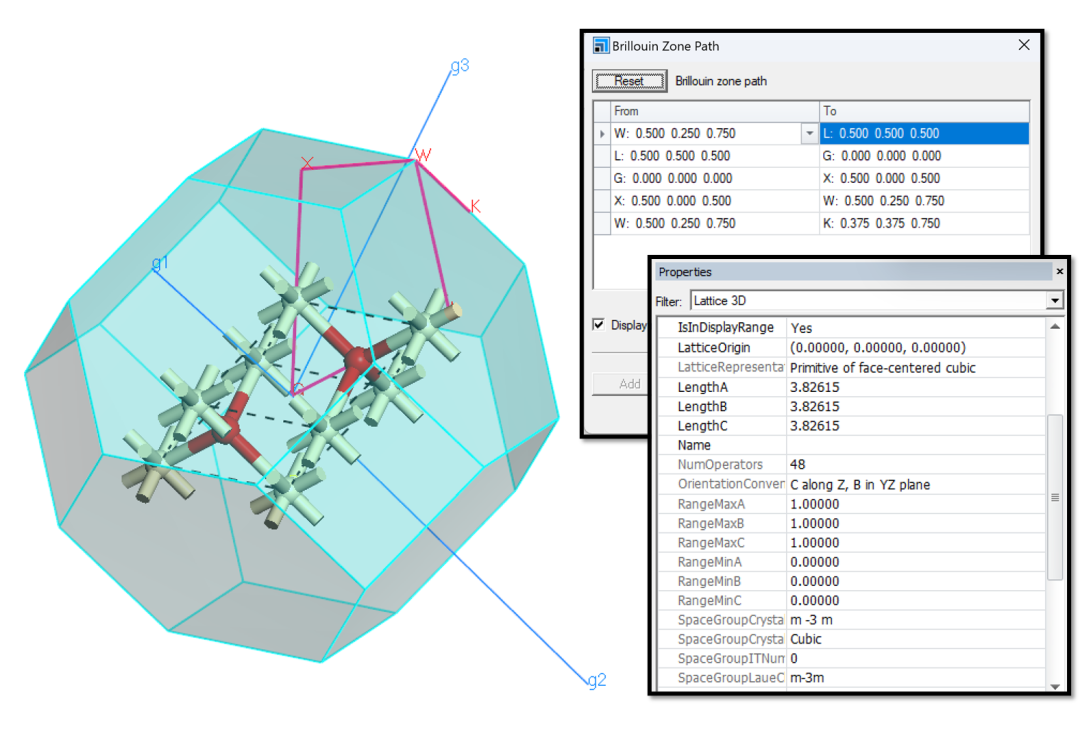Click the IsInDisplayRange value 'Yes'
The height and width of the screenshot is (749, 1080).
(916, 328)
